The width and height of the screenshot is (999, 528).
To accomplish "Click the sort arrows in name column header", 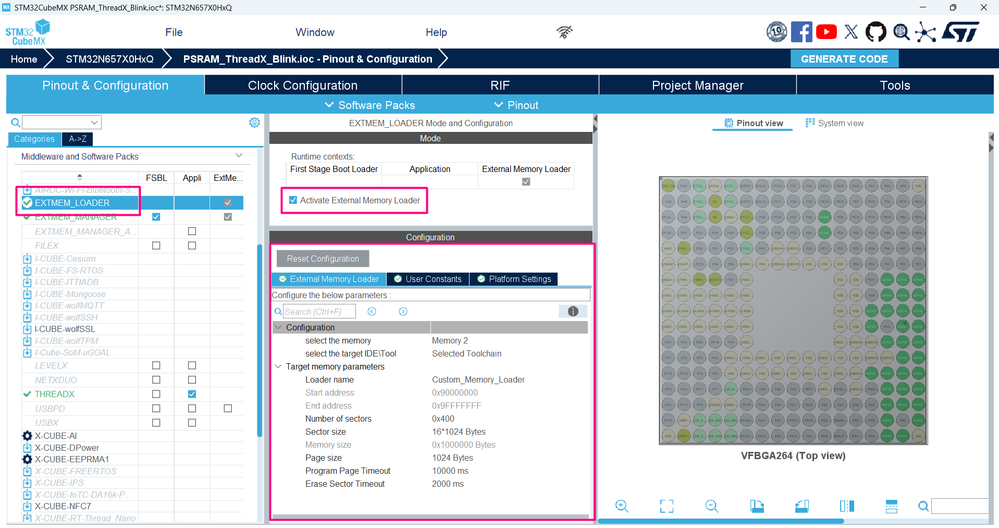I will coord(80,177).
